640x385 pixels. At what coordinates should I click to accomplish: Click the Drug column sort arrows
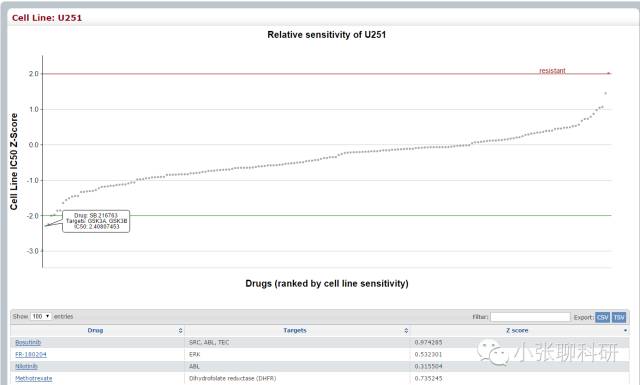(180, 330)
